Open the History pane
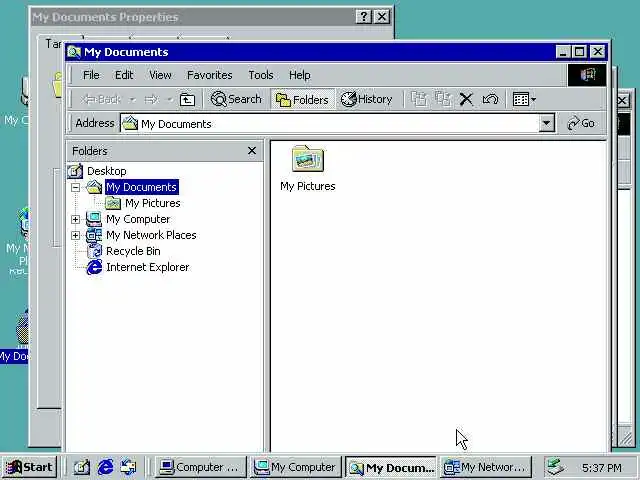Image resolution: width=640 pixels, height=480 pixels. click(367, 99)
